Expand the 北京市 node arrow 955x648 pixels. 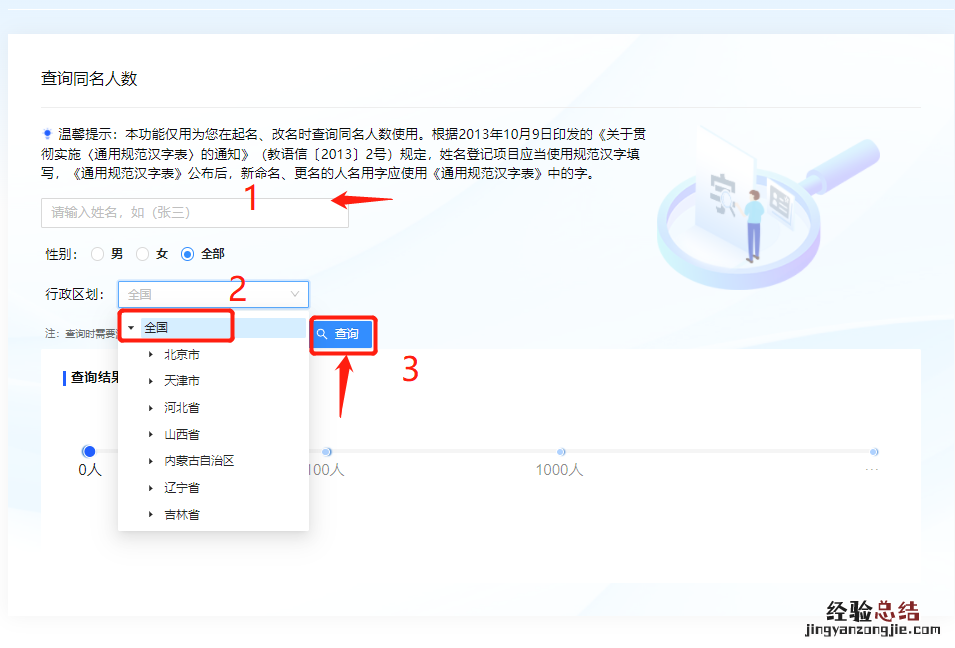[150, 354]
